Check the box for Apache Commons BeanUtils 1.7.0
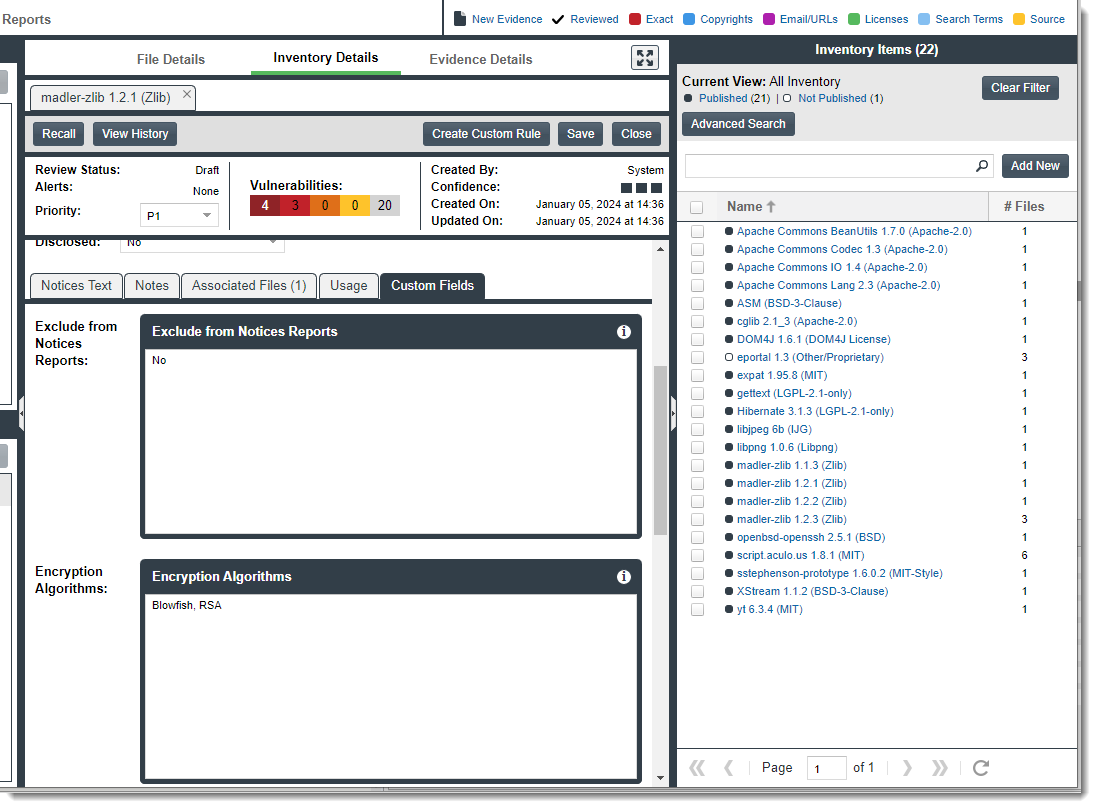 [697, 232]
